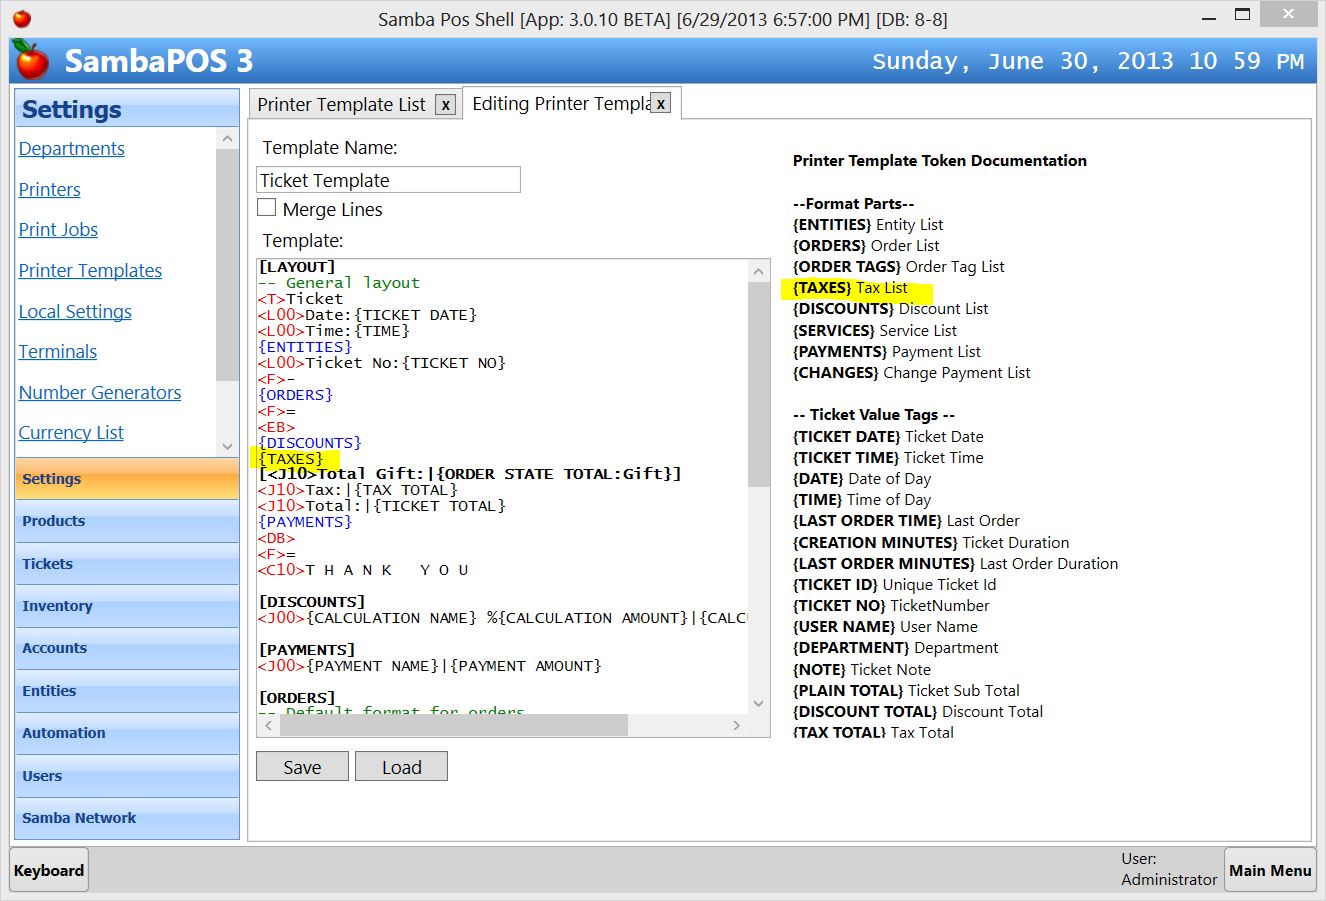Open the on-screen Keyboard
Screen dimensions: 1326x901
(x=48, y=869)
